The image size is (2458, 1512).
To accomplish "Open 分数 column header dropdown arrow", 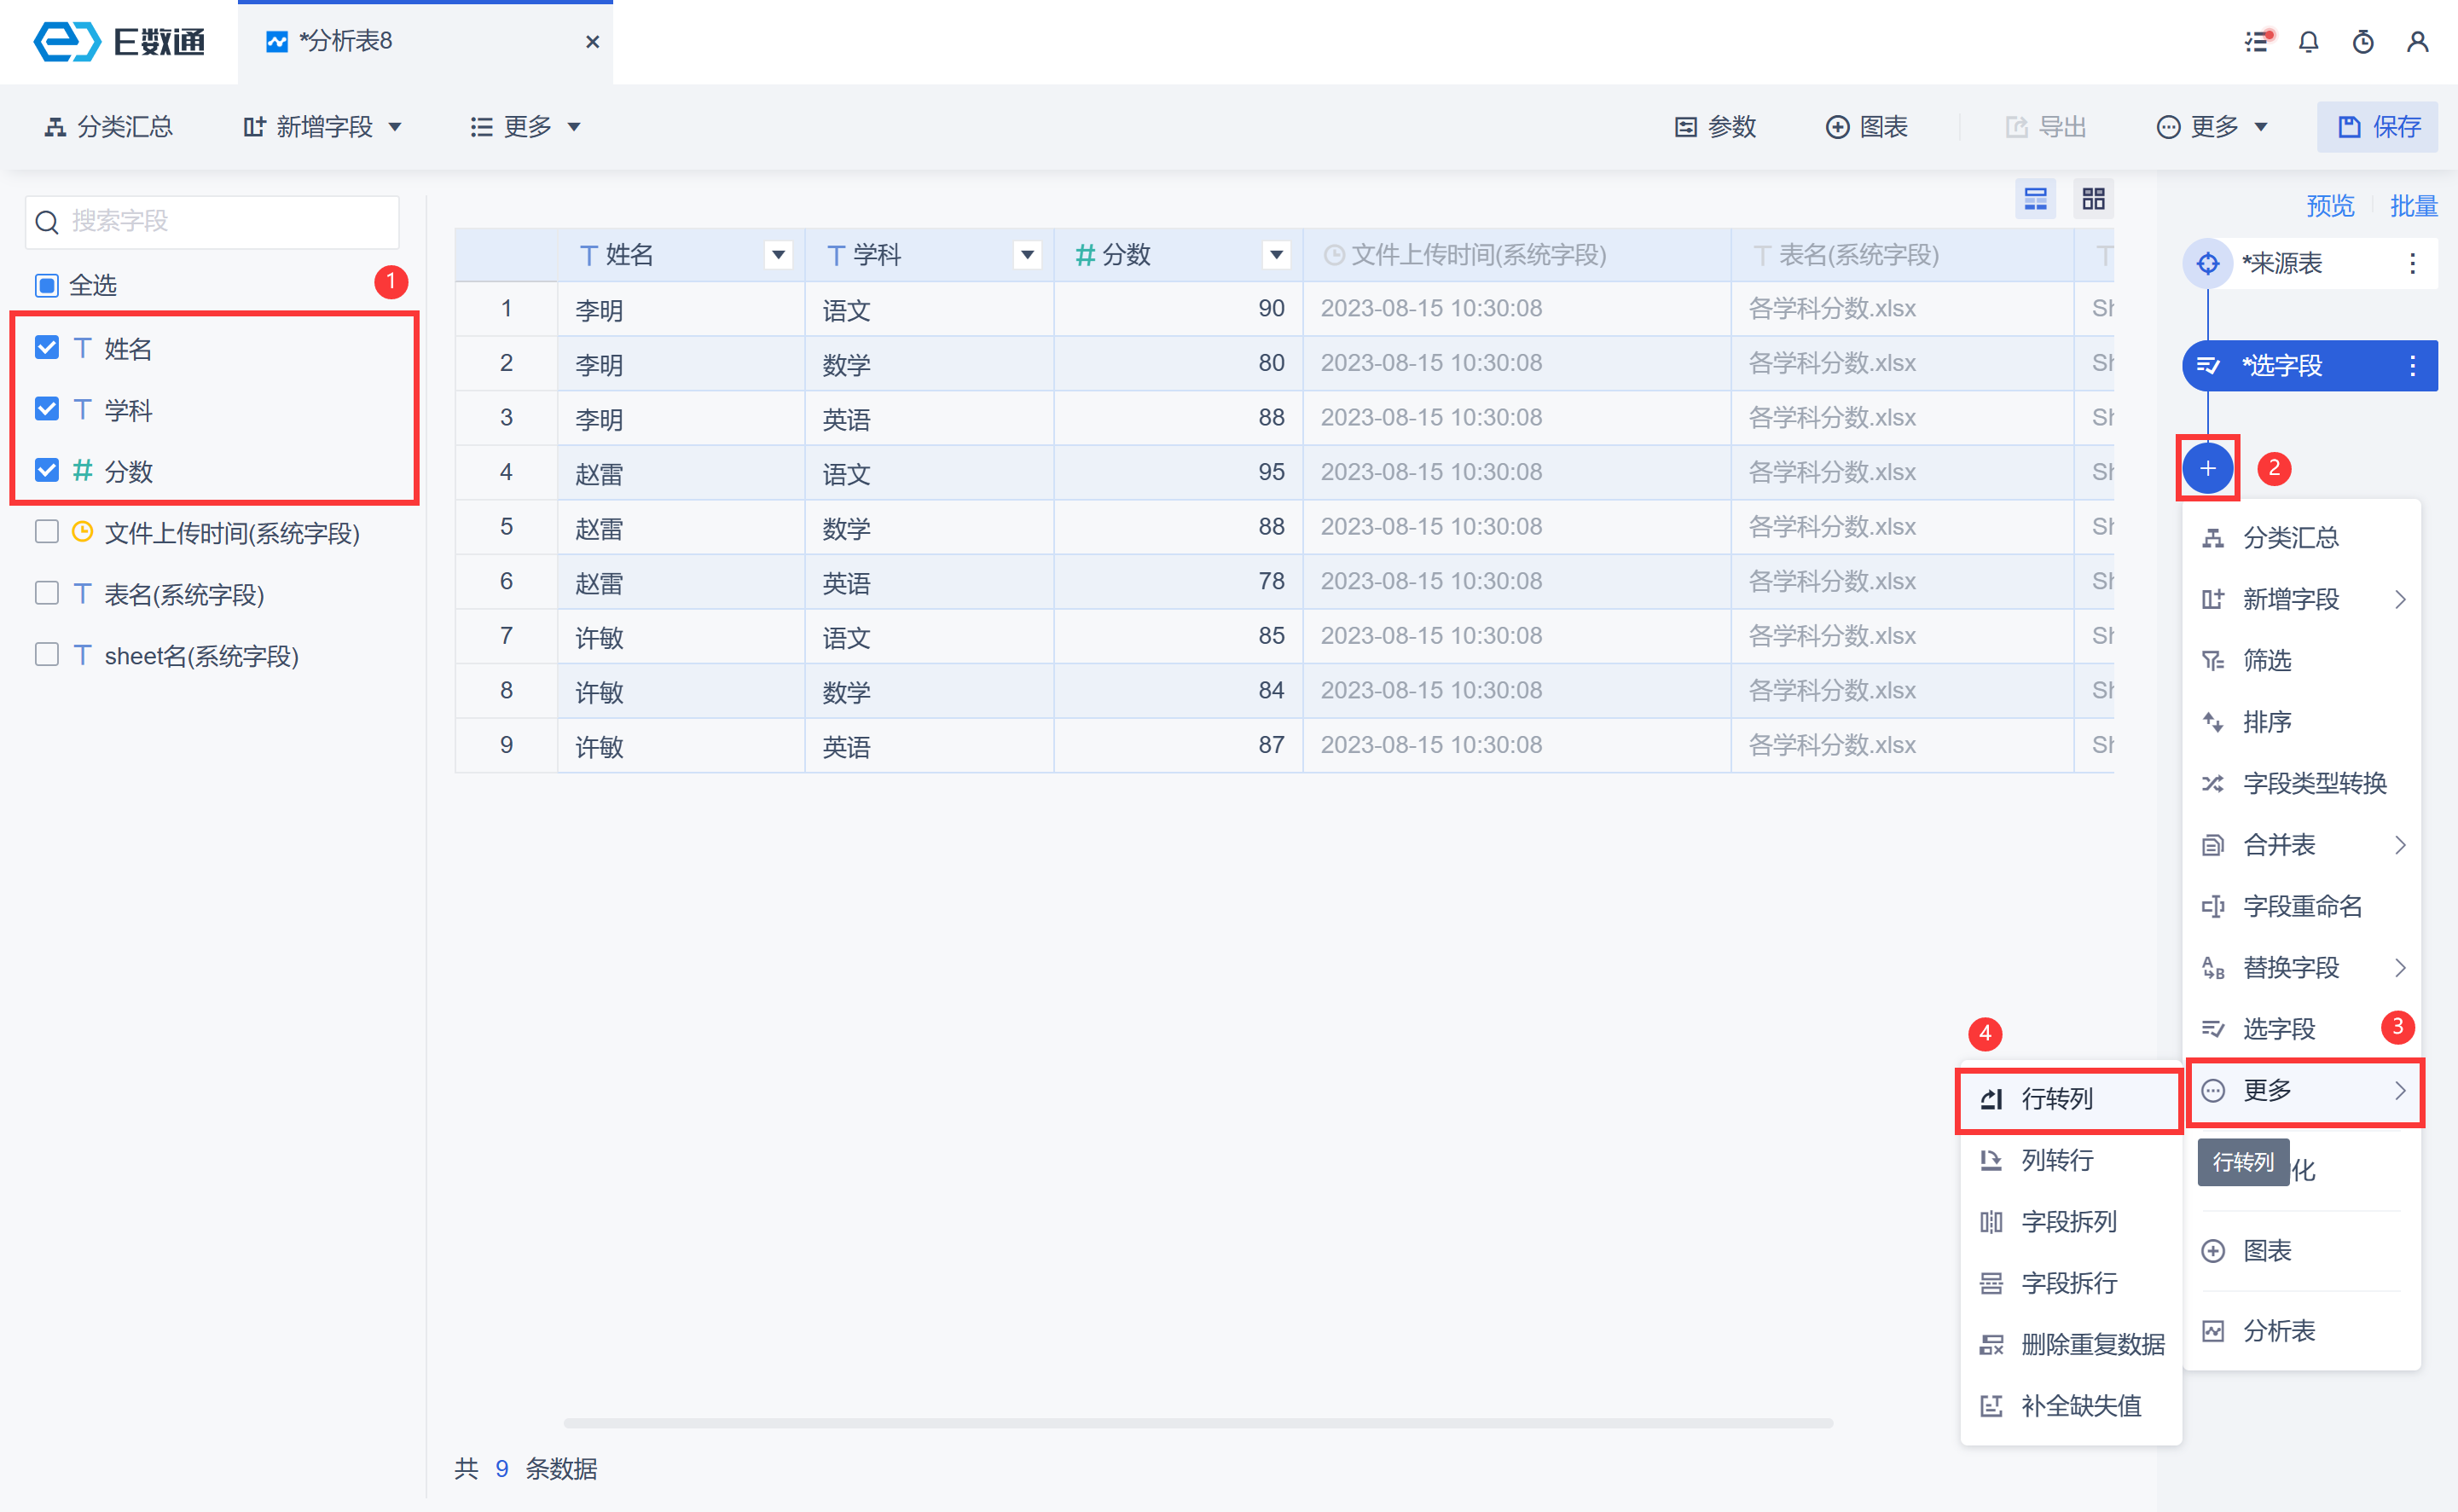I will [x=1276, y=255].
